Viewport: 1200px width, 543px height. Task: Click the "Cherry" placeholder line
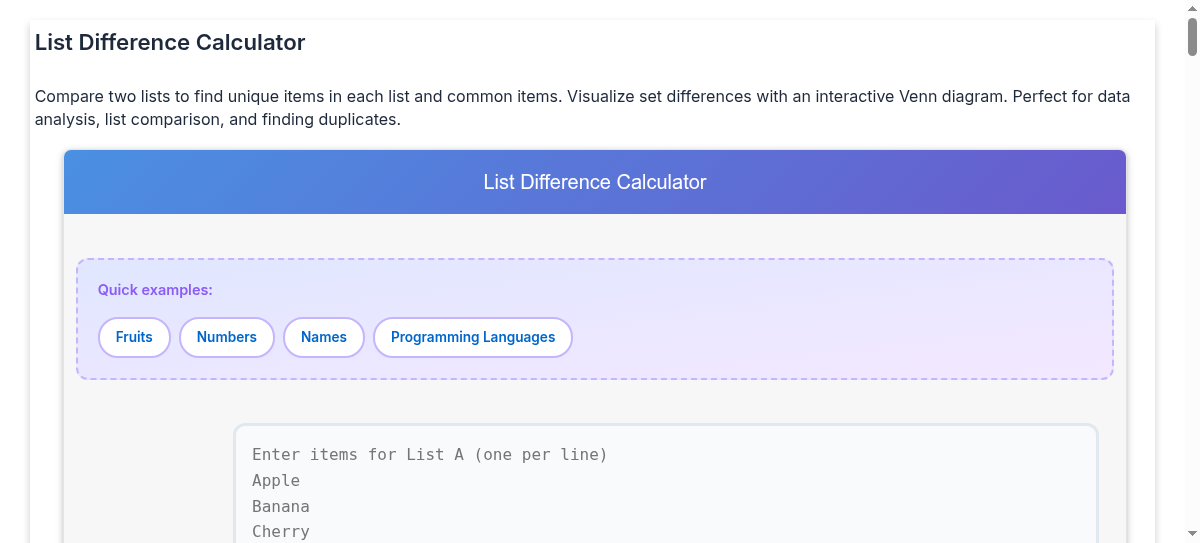coord(281,532)
